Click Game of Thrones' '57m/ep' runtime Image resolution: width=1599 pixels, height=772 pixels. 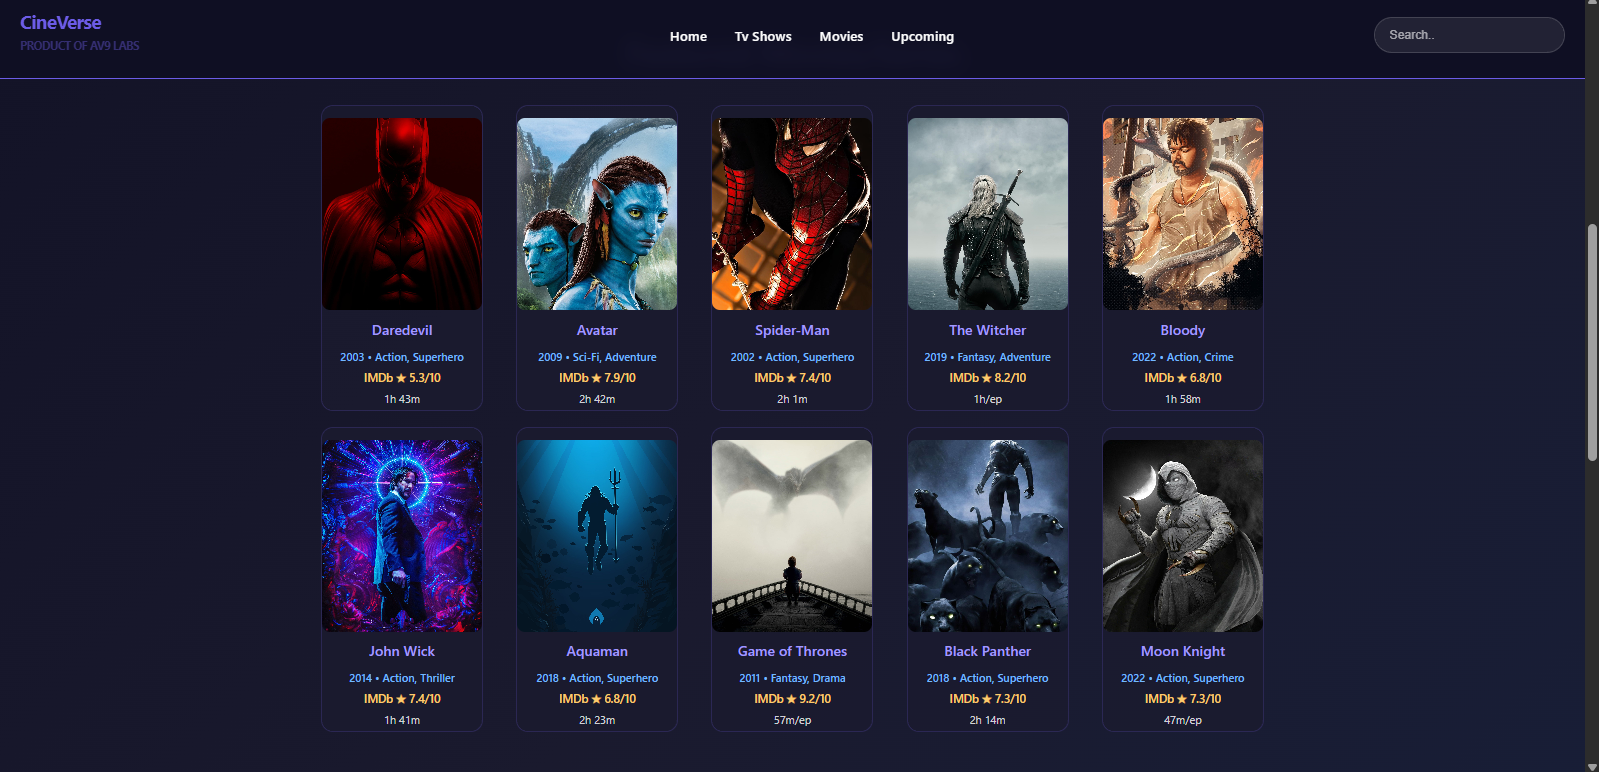pyautogui.click(x=792, y=720)
